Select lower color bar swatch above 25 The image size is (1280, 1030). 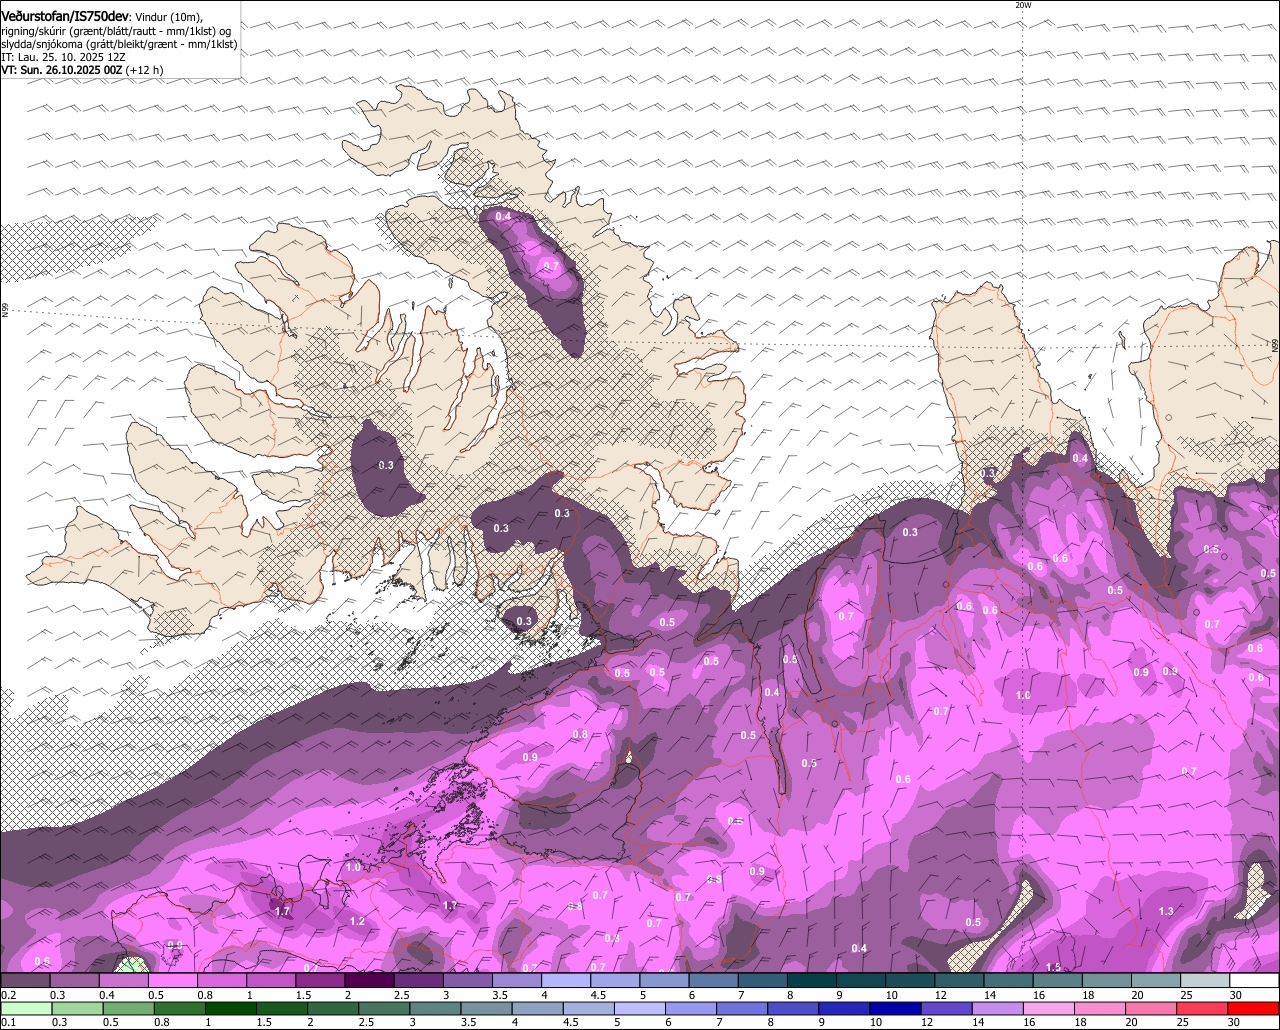click(x=1203, y=1008)
